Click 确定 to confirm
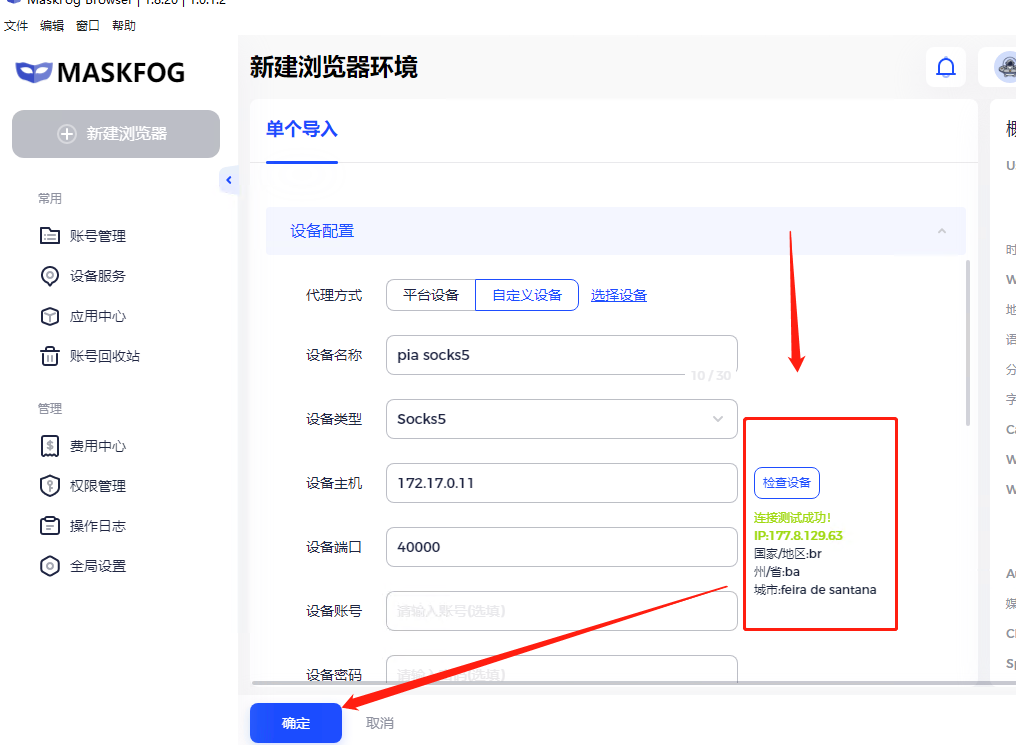1016x745 pixels. 296,723
